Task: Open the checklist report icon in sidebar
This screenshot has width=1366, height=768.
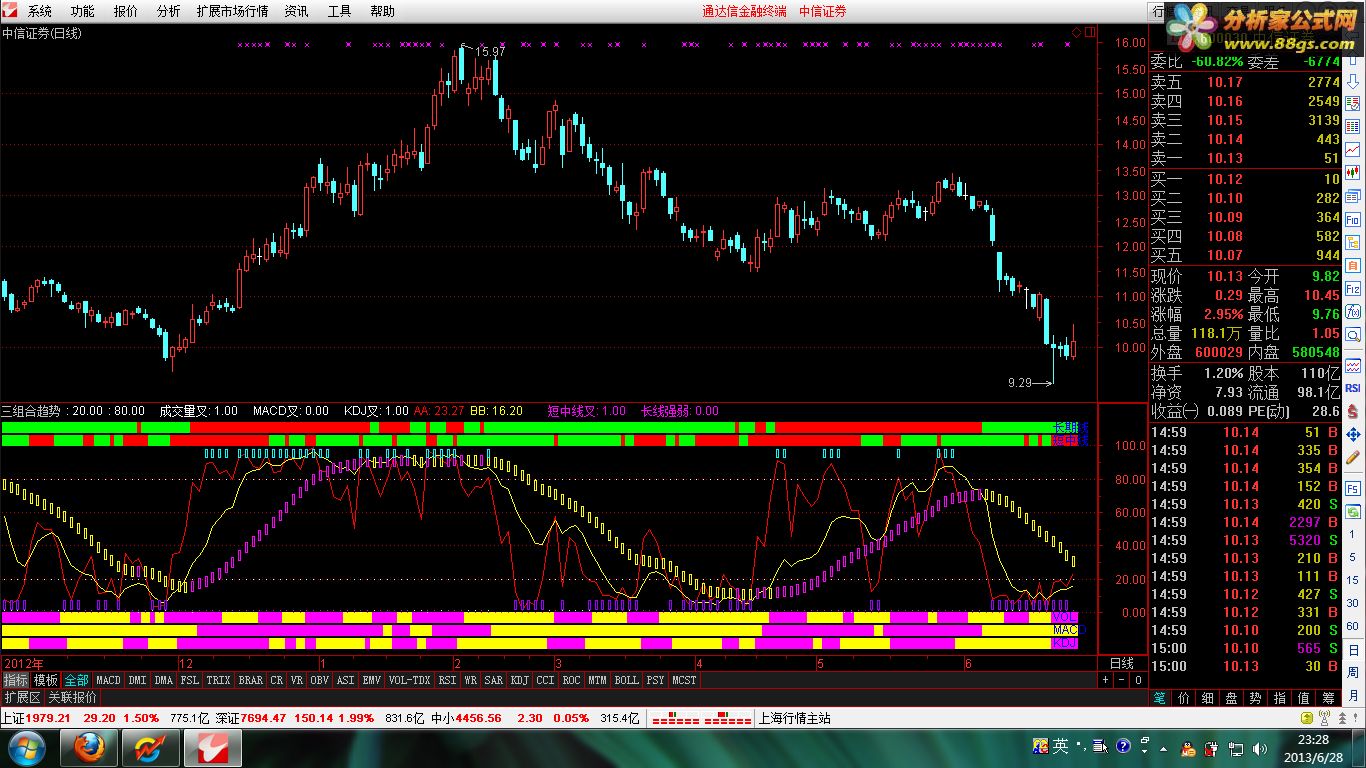Action: coord(1353,104)
